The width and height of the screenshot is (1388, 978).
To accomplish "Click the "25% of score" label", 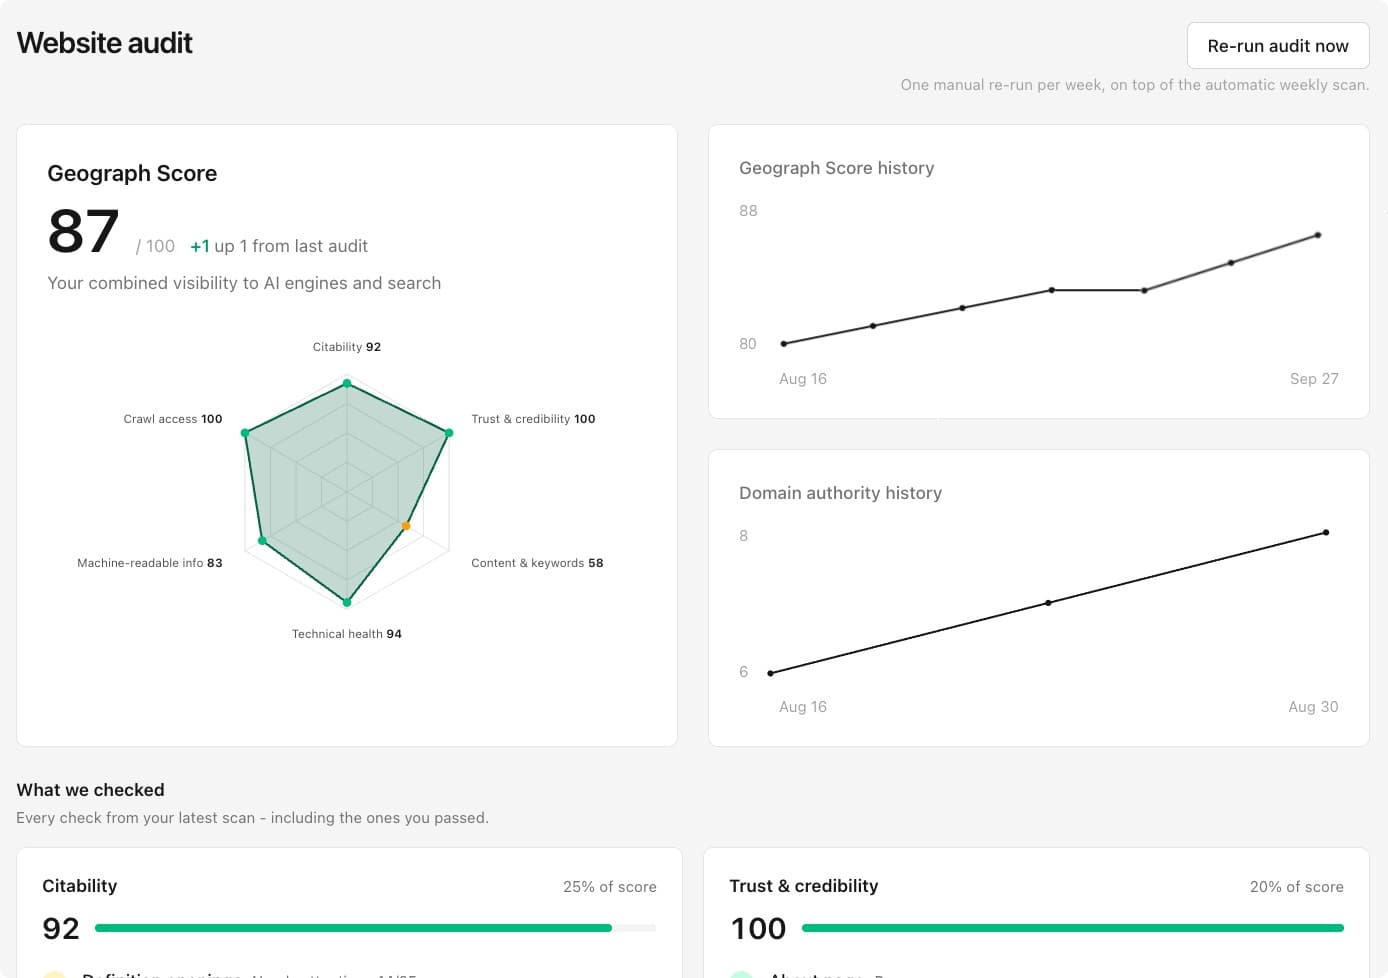I will 610,887.
